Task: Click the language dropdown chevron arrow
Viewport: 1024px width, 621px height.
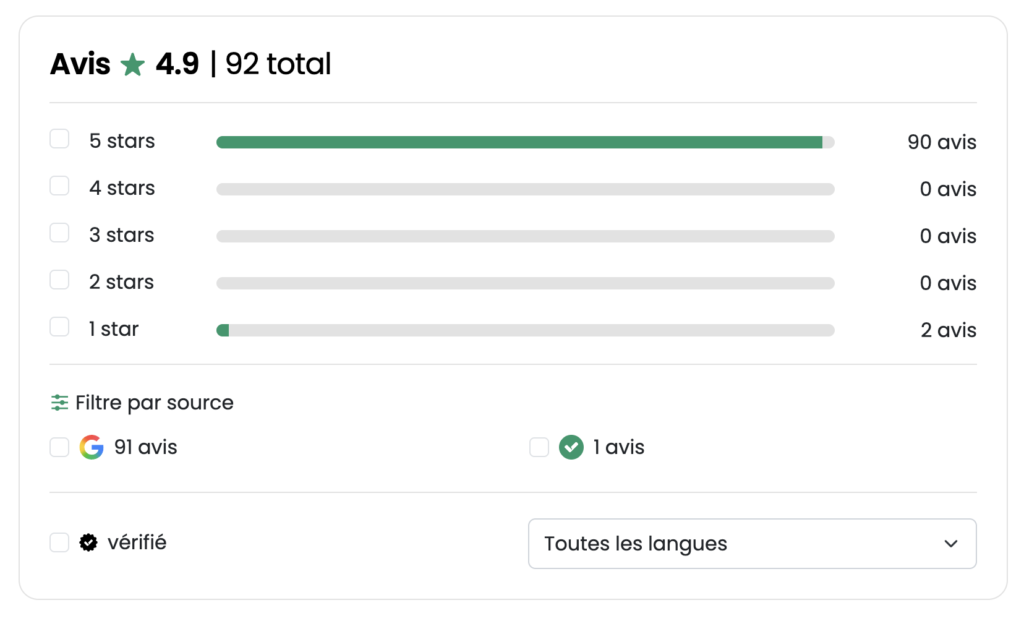Action: coord(951,544)
